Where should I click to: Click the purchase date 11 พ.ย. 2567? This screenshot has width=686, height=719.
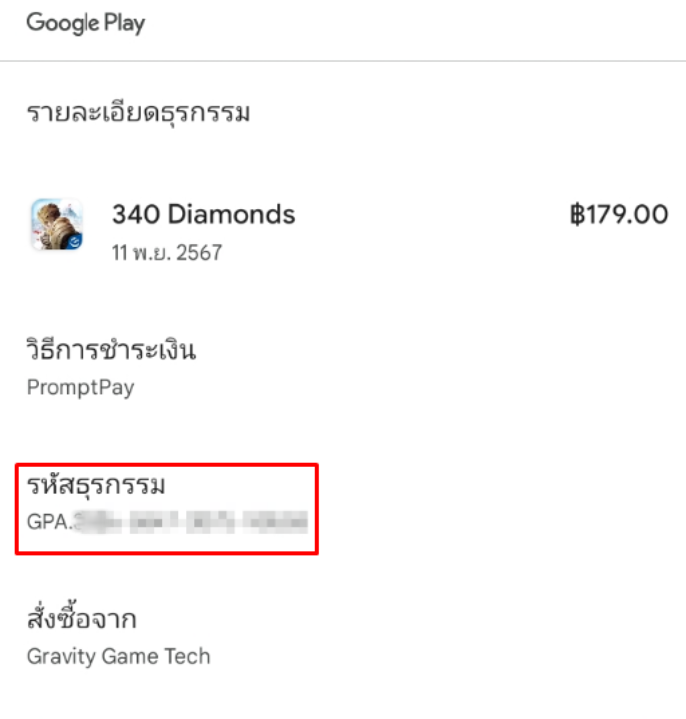[x=167, y=253]
